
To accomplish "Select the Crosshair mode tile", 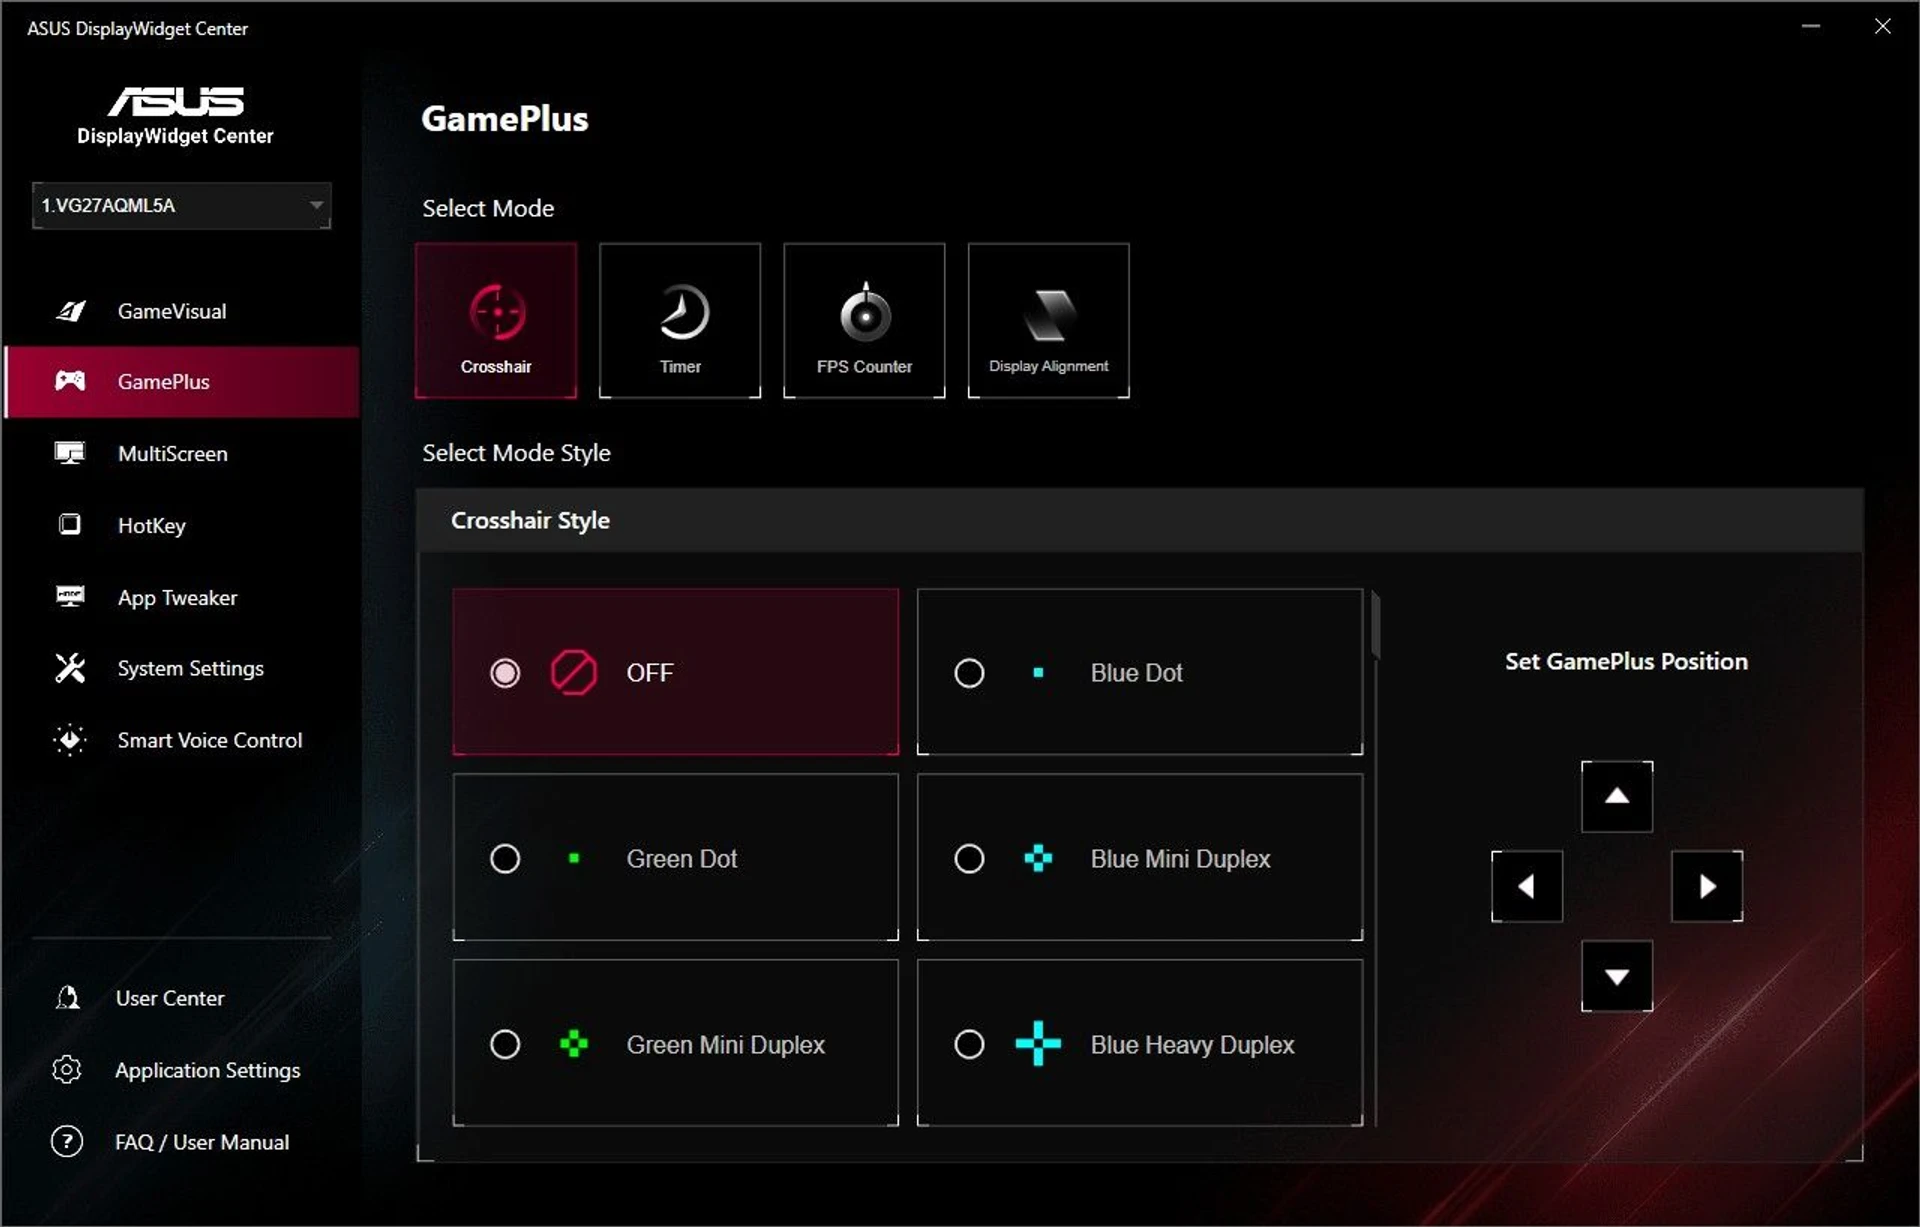I will (496, 320).
